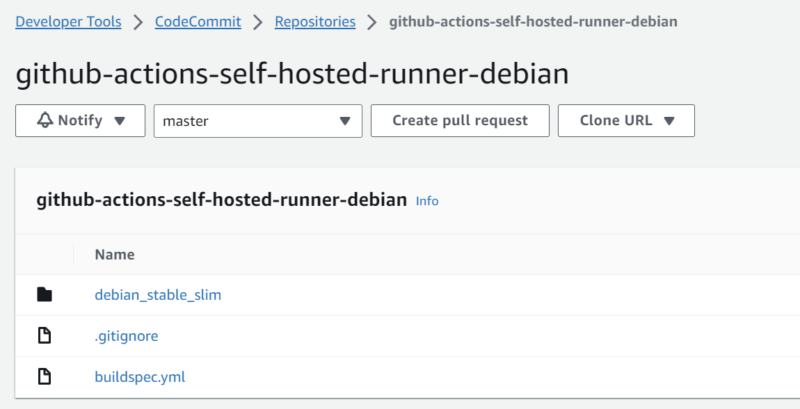Click the page title github-actions-self-hosted-runner-debian
The height and width of the screenshot is (409, 800).
pyautogui.click(x=292, y=74)
